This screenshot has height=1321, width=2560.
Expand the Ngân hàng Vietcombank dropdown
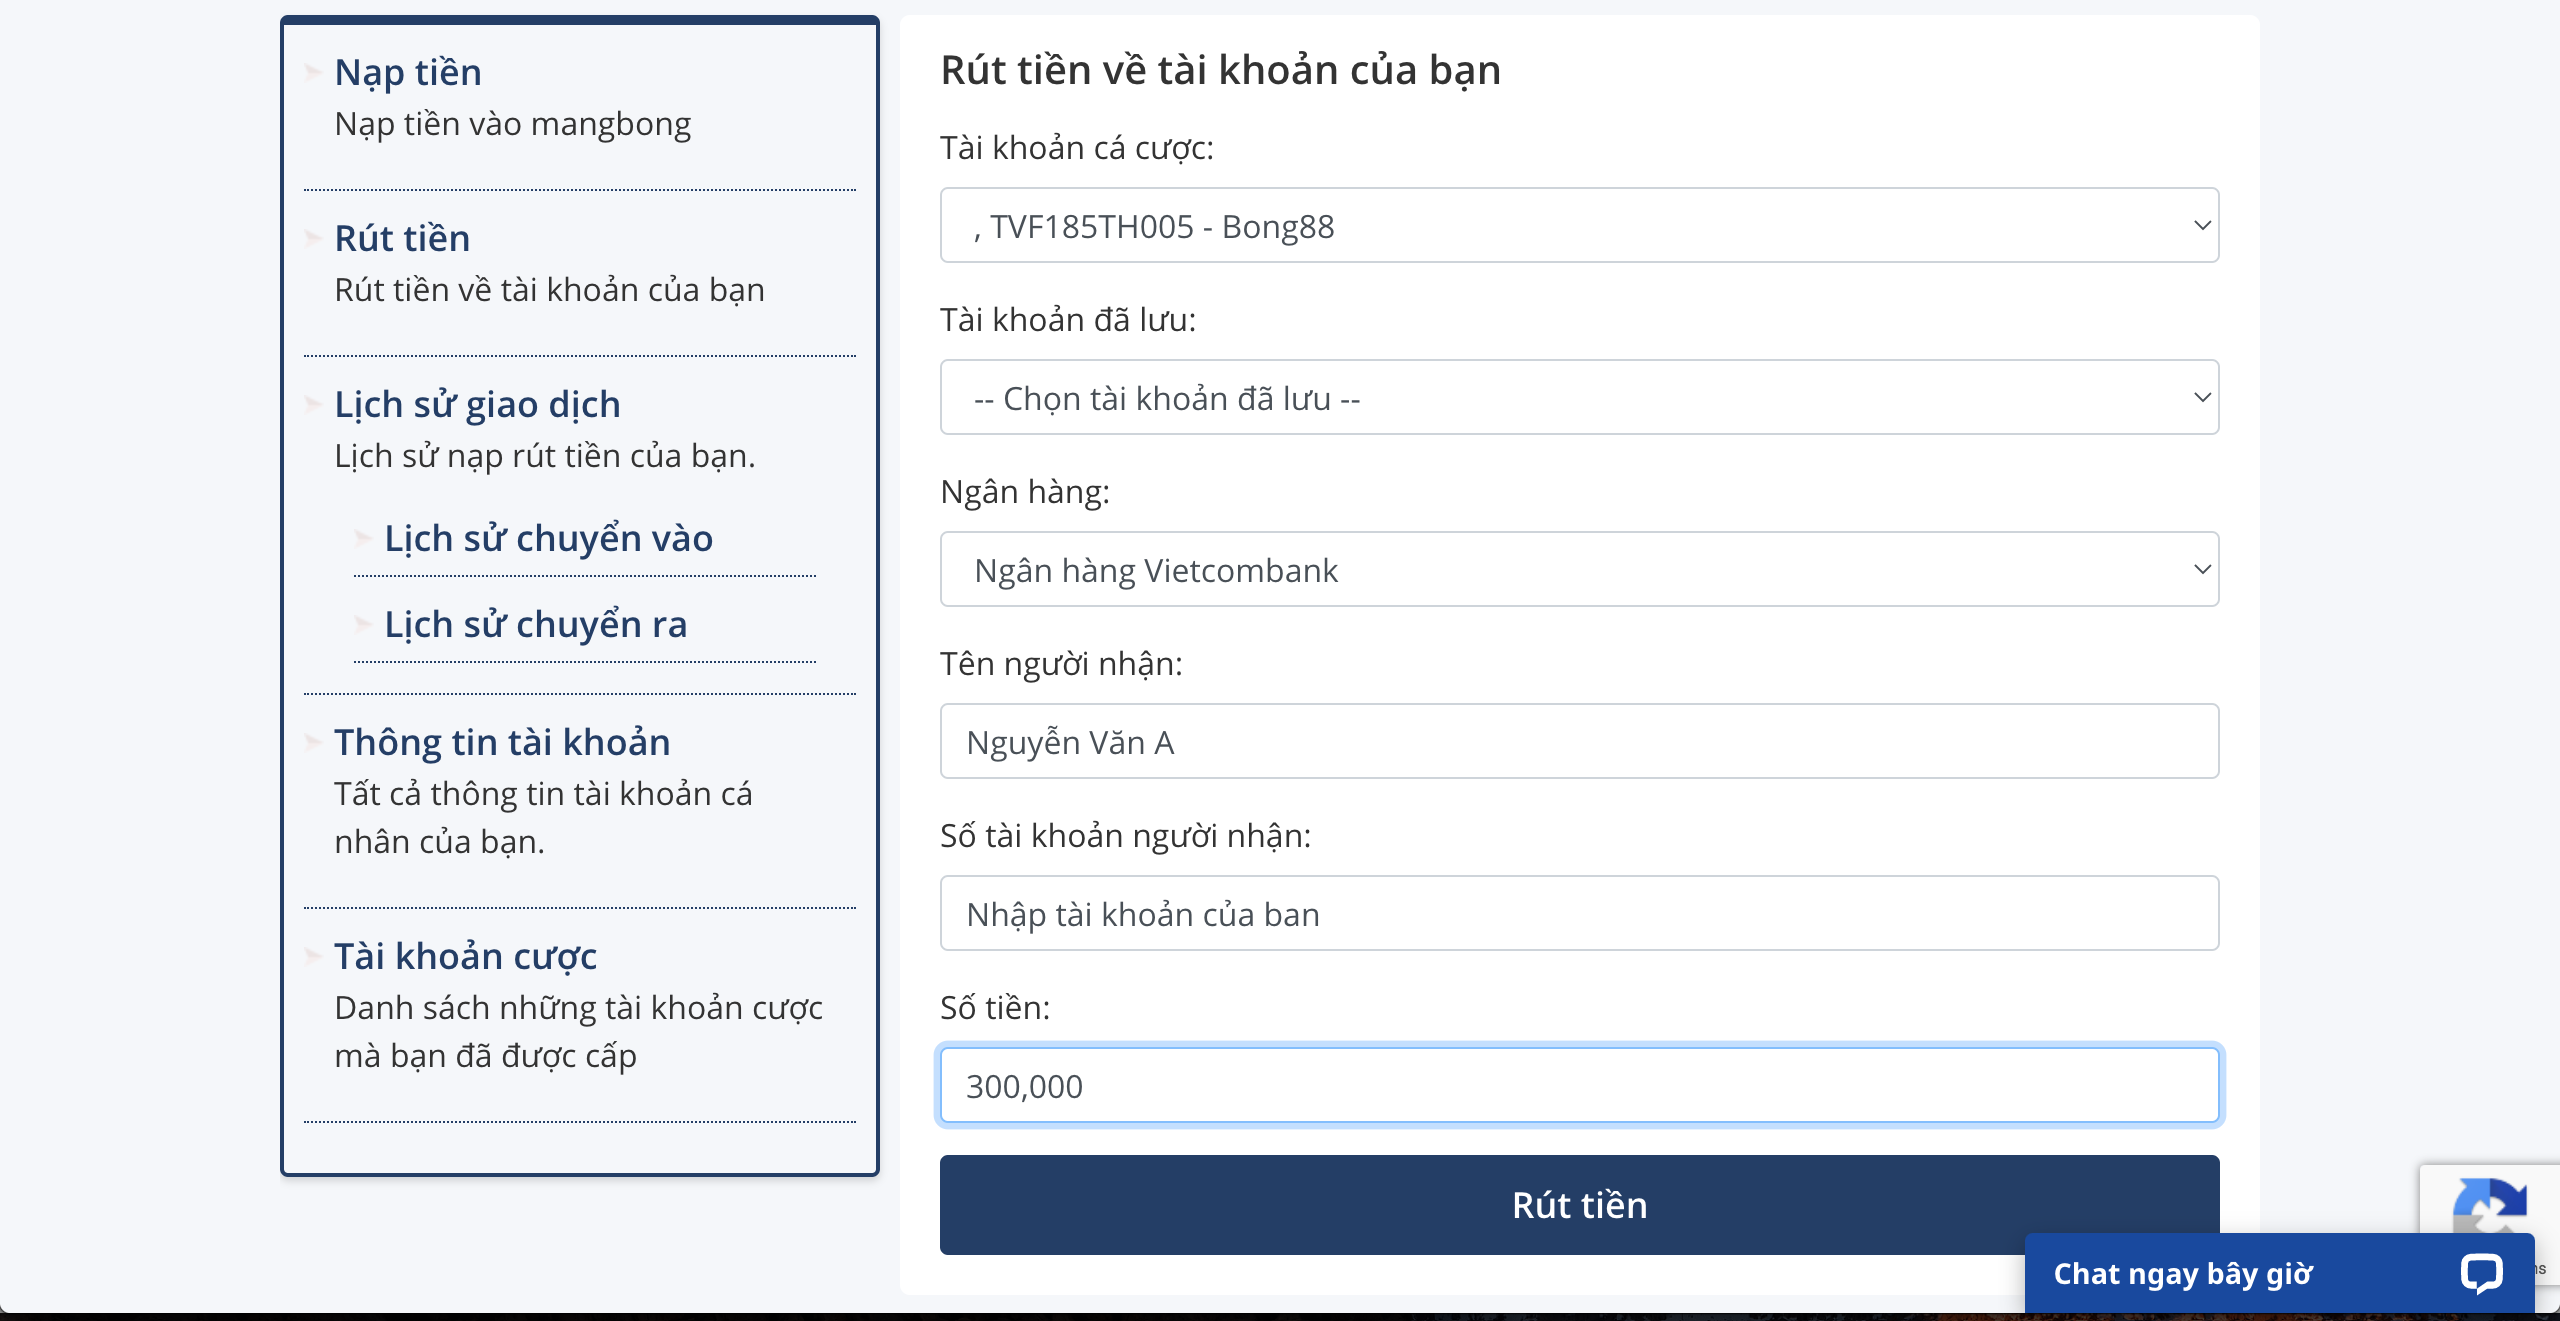click(1580, 570)
